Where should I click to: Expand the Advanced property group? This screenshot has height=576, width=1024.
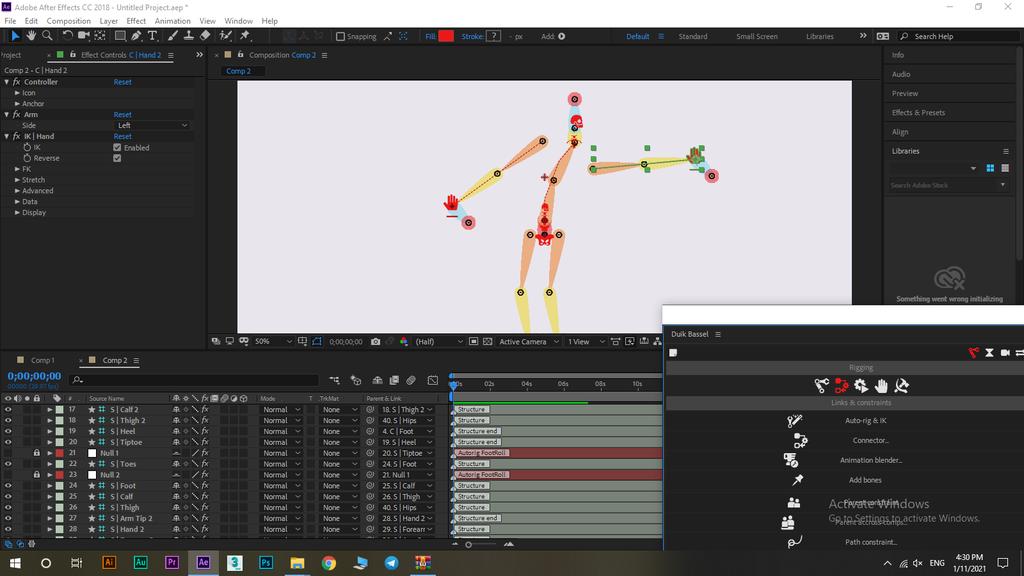[18, 191]
